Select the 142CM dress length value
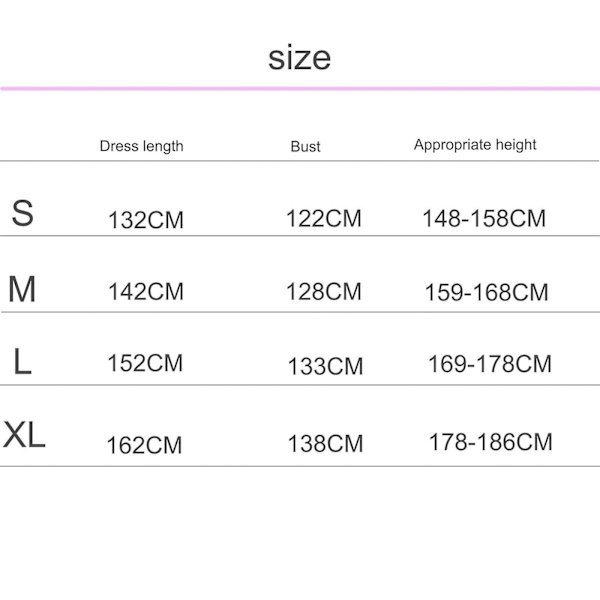The image size is (600, 600). click(146, 292)
